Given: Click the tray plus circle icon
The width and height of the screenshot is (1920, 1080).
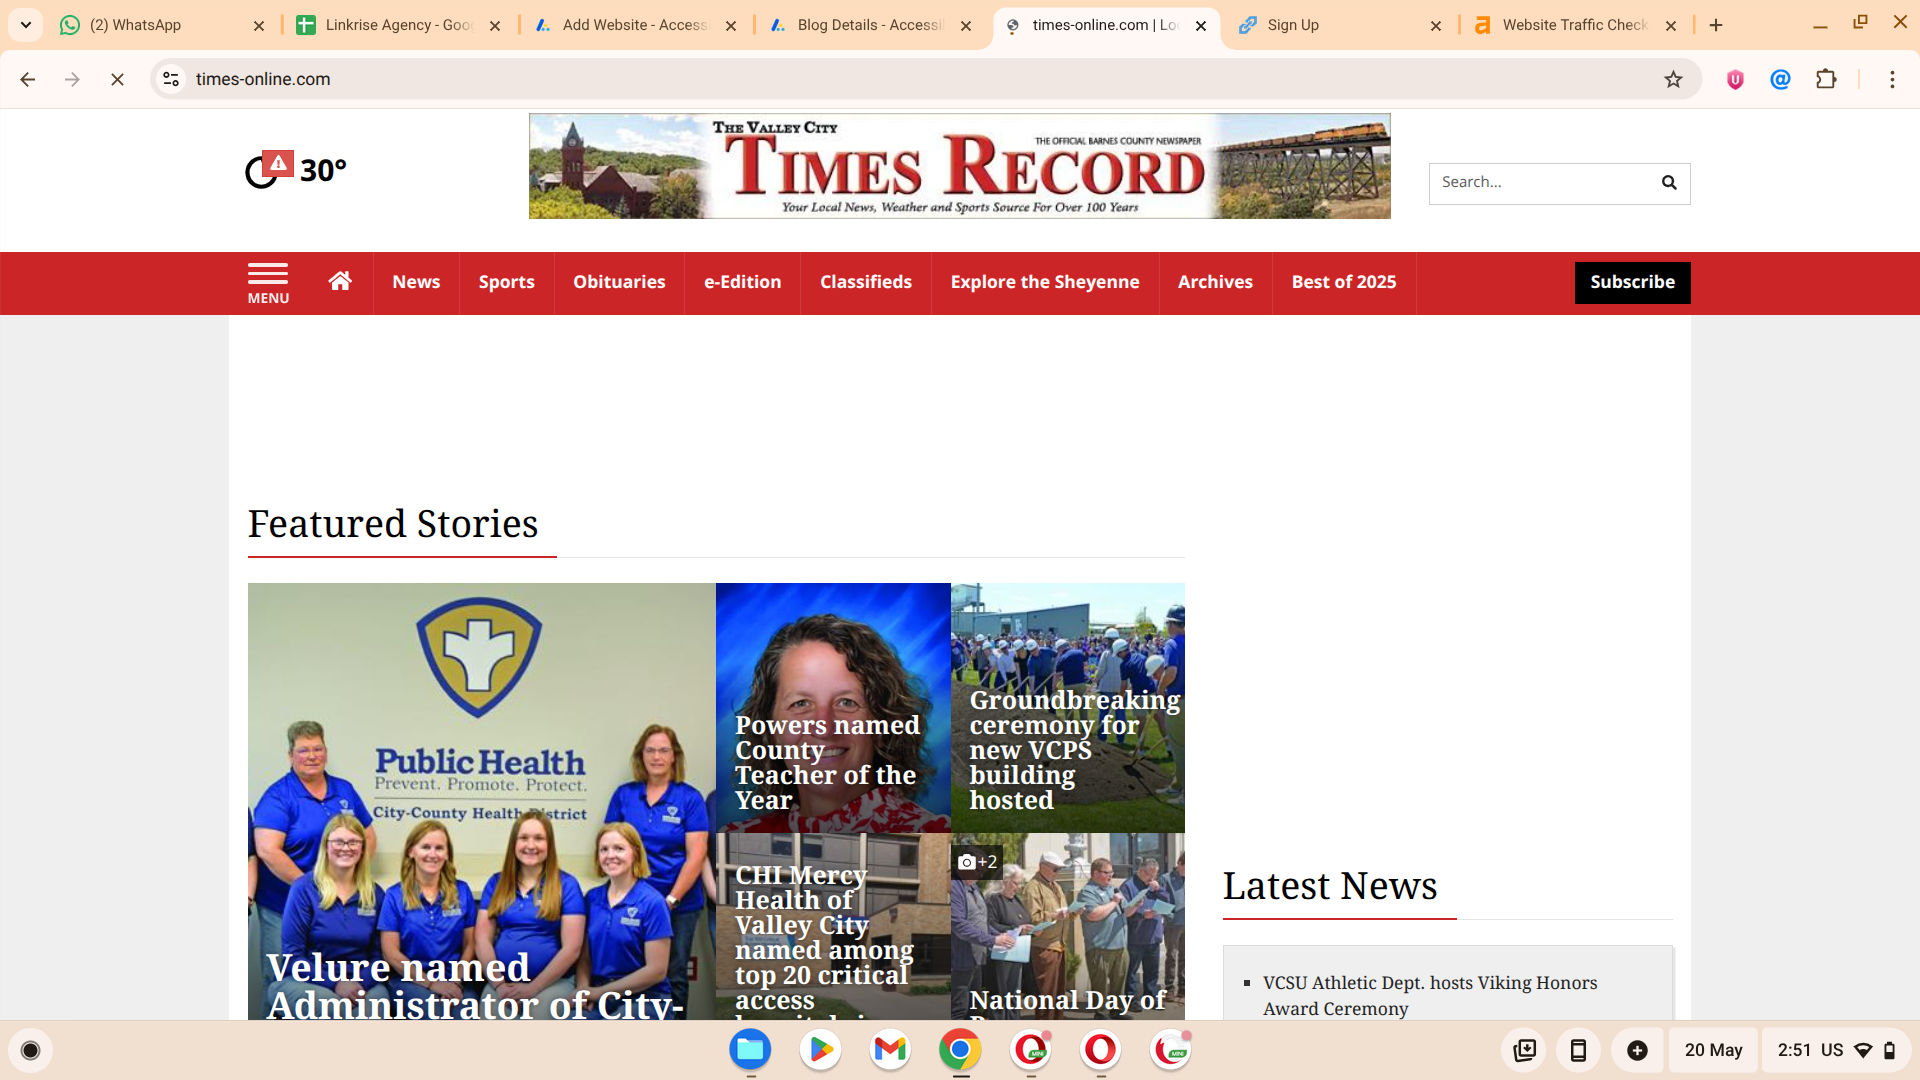Looking at the screenshot, I should (1637, 1050).
